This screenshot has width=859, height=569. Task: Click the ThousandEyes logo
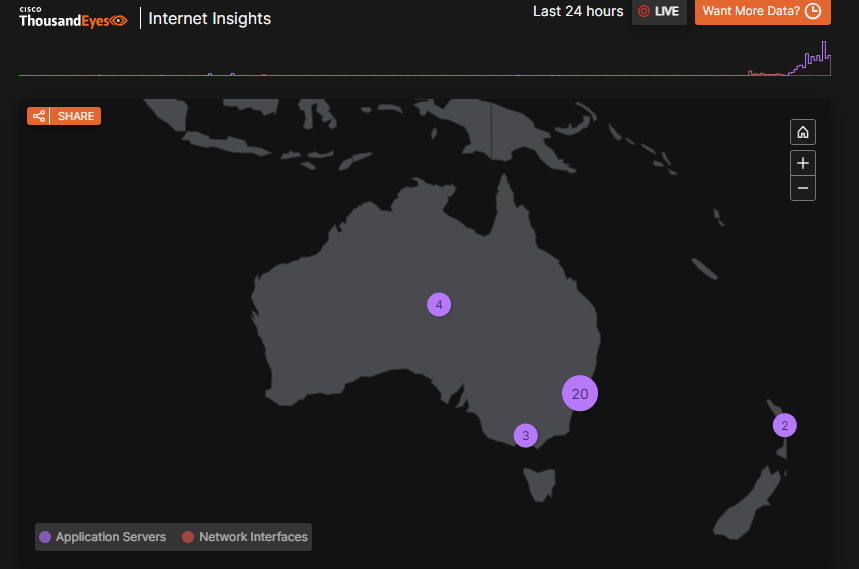point(73,17)
